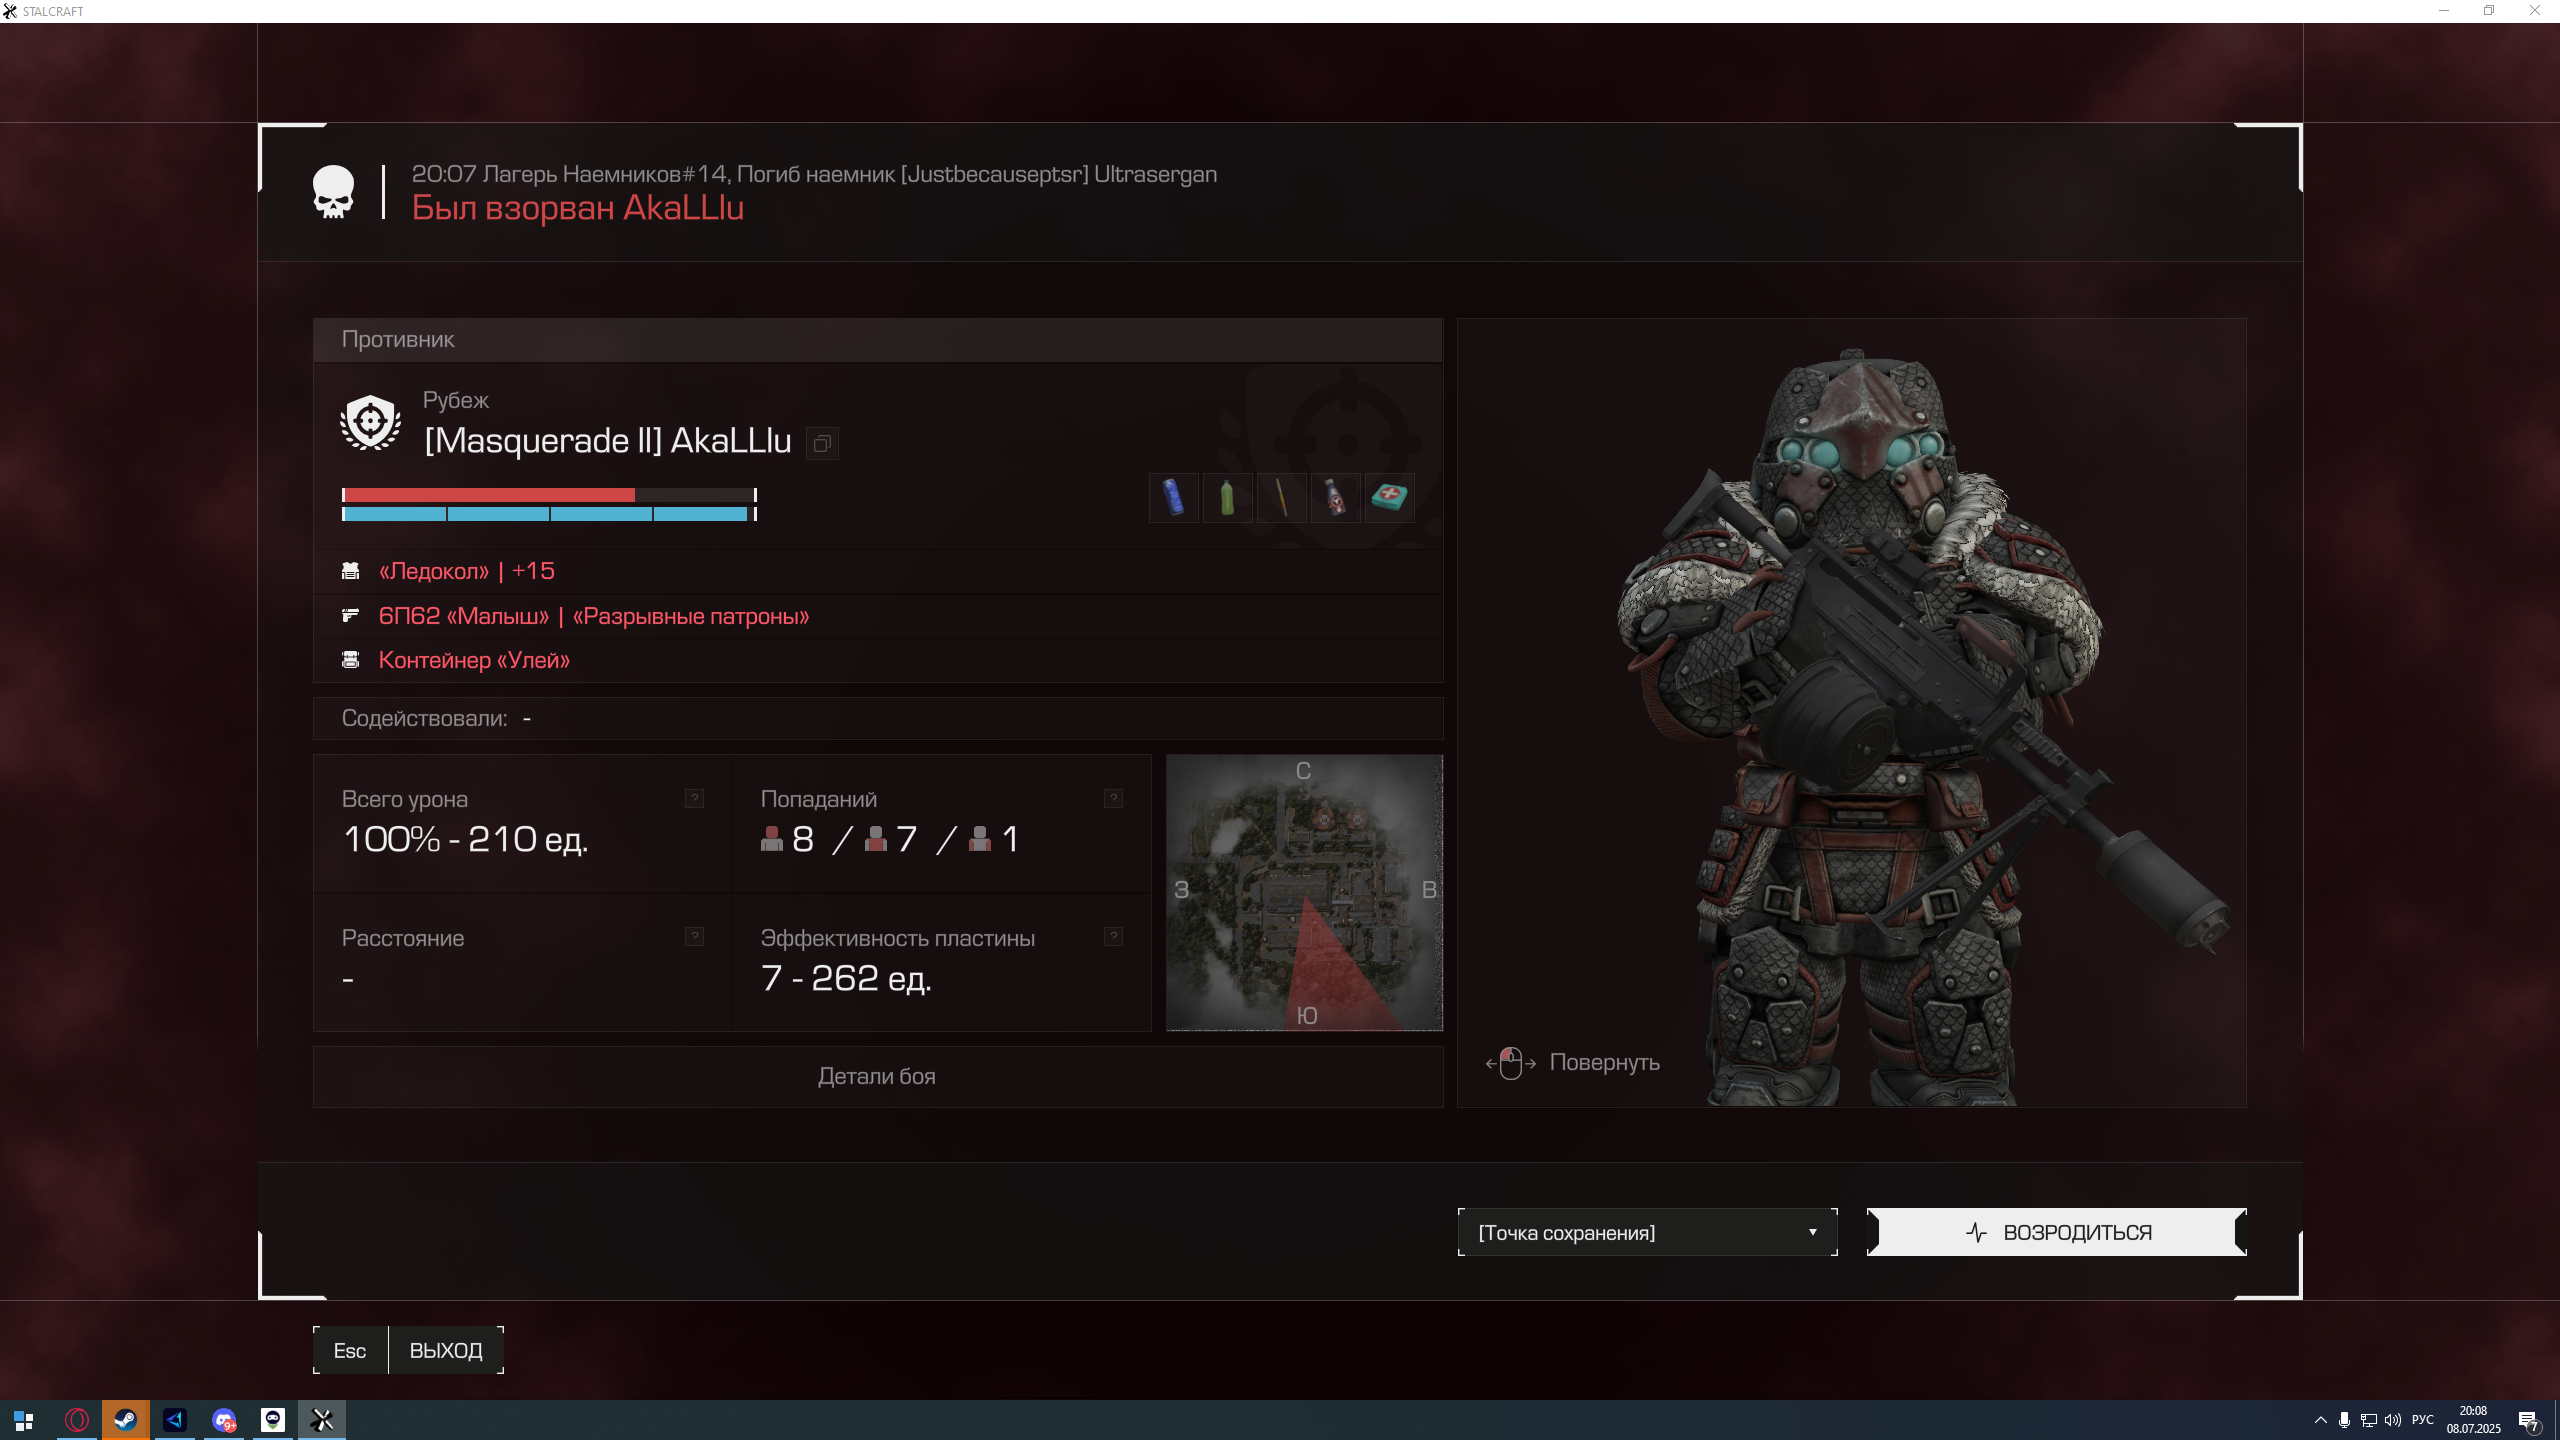The image size is (2560, 1440).
Task: Click the 7 - 262 ед. plate value
Action: pyautogui.click(x=846, y=979)
